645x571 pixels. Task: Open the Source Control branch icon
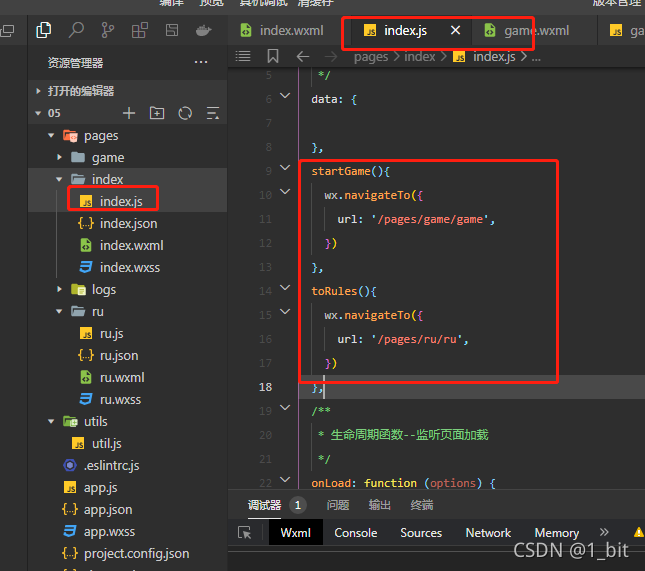pos(108,30)
